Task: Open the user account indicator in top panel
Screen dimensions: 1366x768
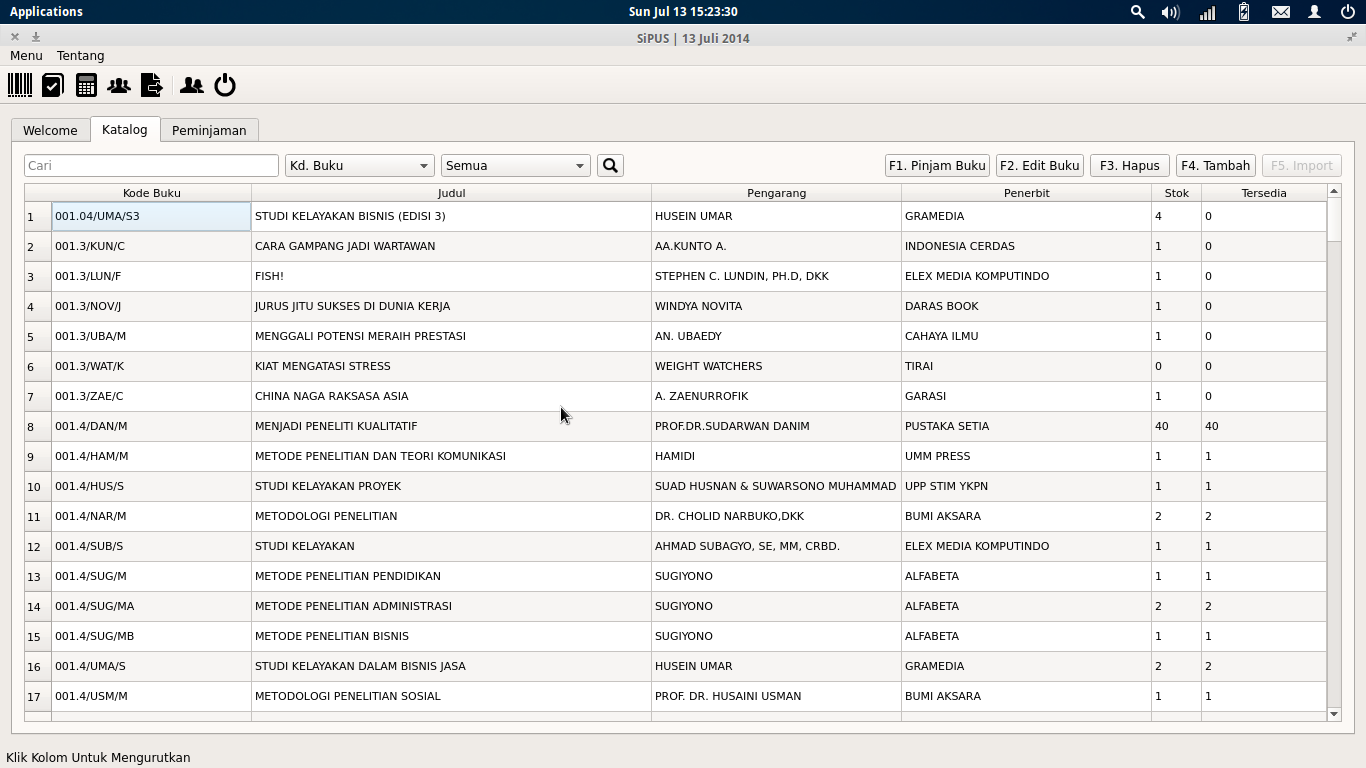Action: 1315,12
